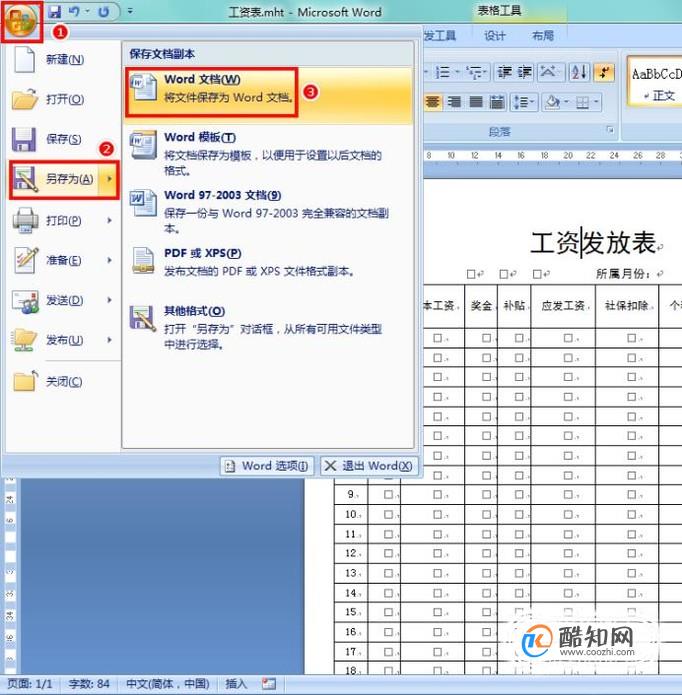Click the row number 10 cell
Image resolution: width=682 pixels, height=695 pixels.
tap(351, 514)
